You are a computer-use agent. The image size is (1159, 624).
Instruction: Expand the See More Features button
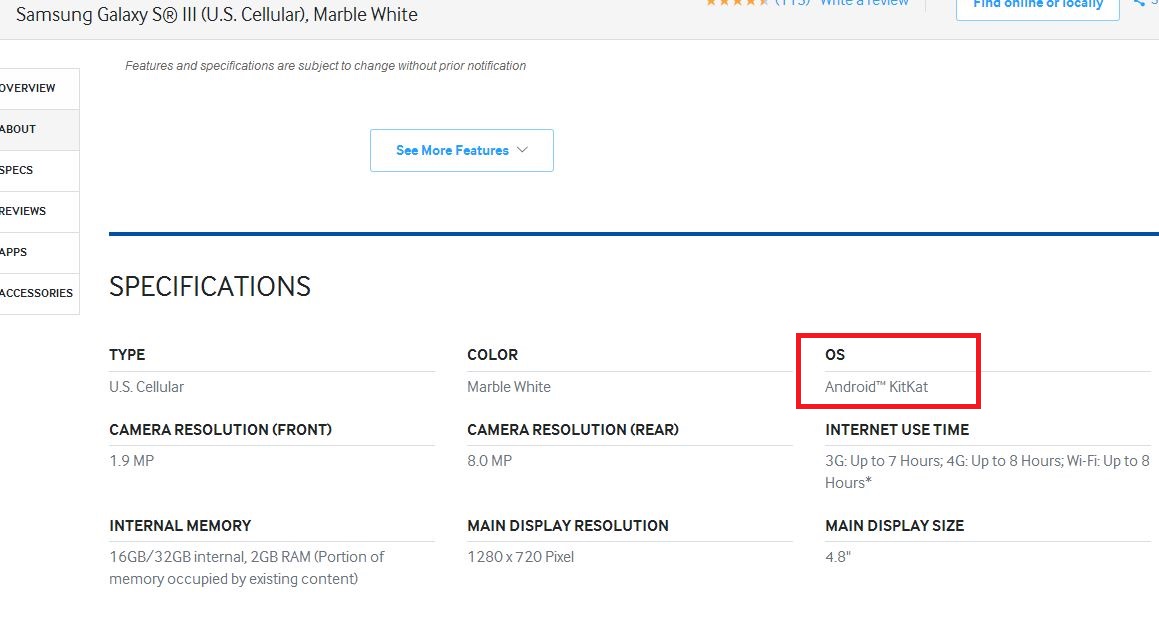click(x=461, y=150)
